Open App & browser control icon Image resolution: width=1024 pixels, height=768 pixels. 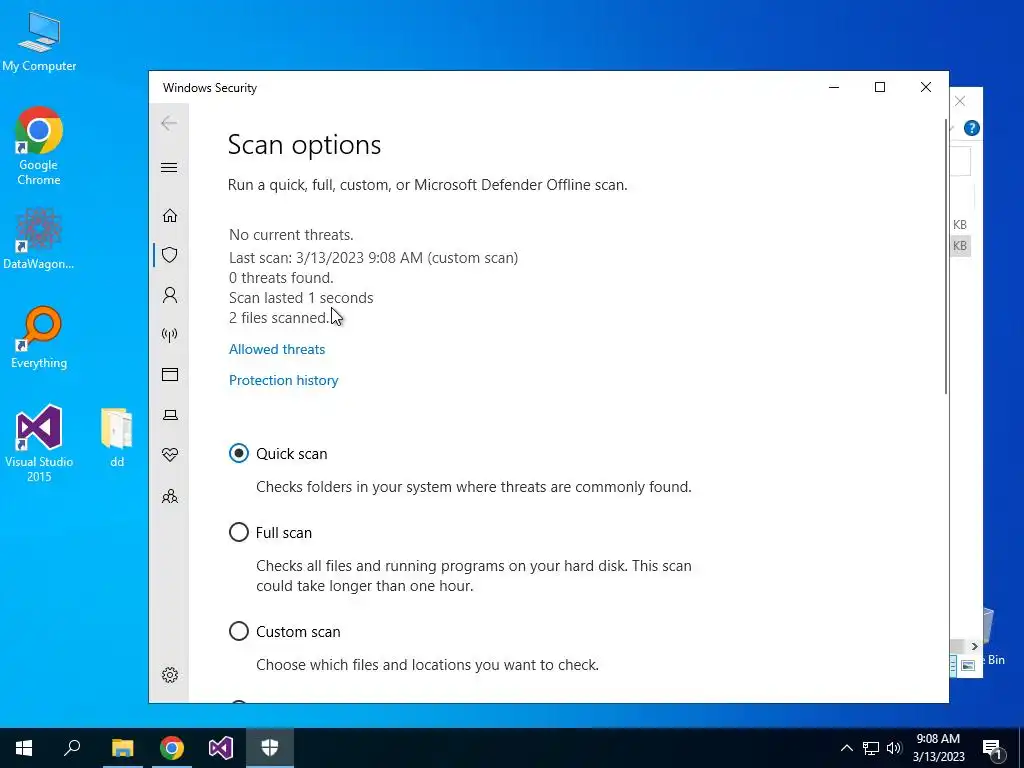[x=170, y=375]
